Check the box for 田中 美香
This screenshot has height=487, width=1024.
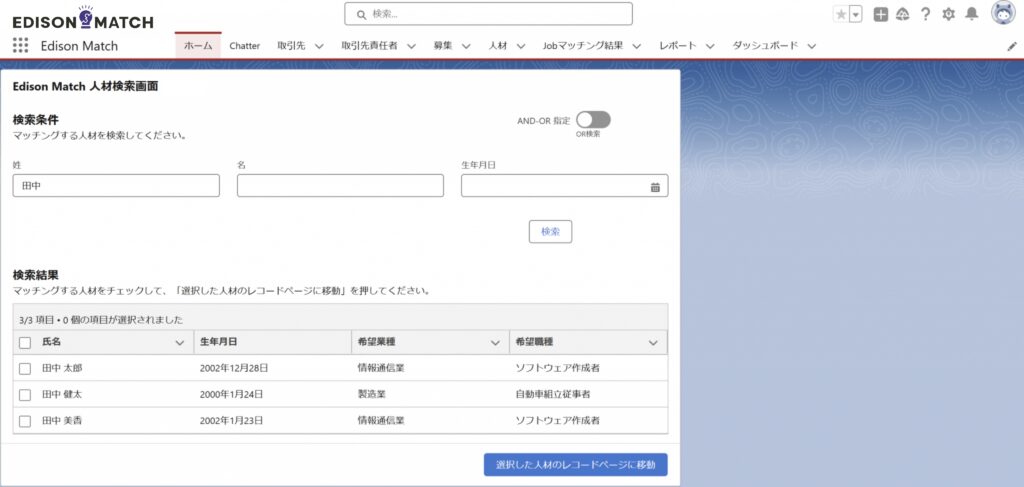click(25, 421)
